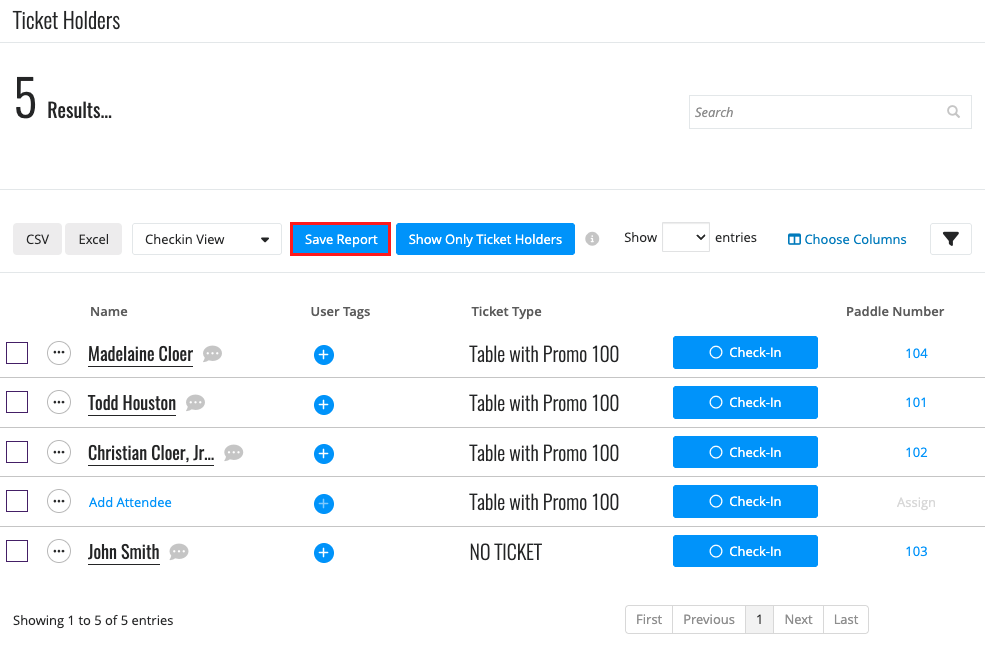
Task: Check in the unassigned Add Attendee ticket
Action: 745,501
